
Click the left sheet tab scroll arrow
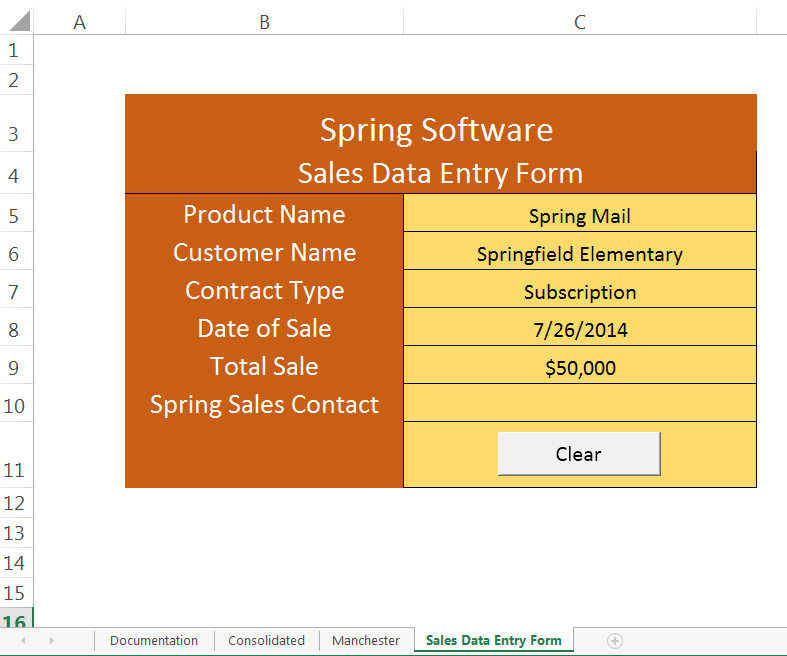coord(23,641)
